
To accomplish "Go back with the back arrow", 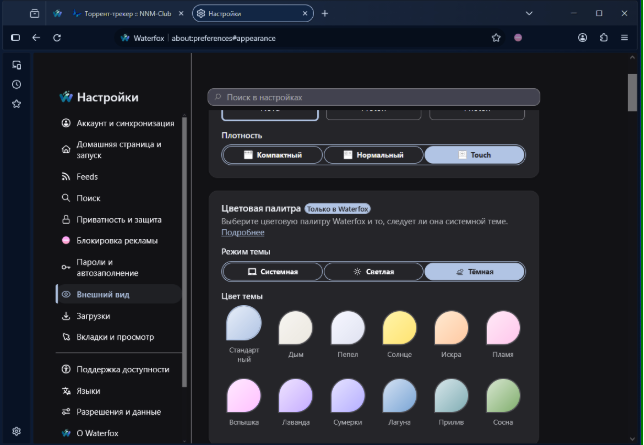I will pyautogui.click(x=36, y=38).
